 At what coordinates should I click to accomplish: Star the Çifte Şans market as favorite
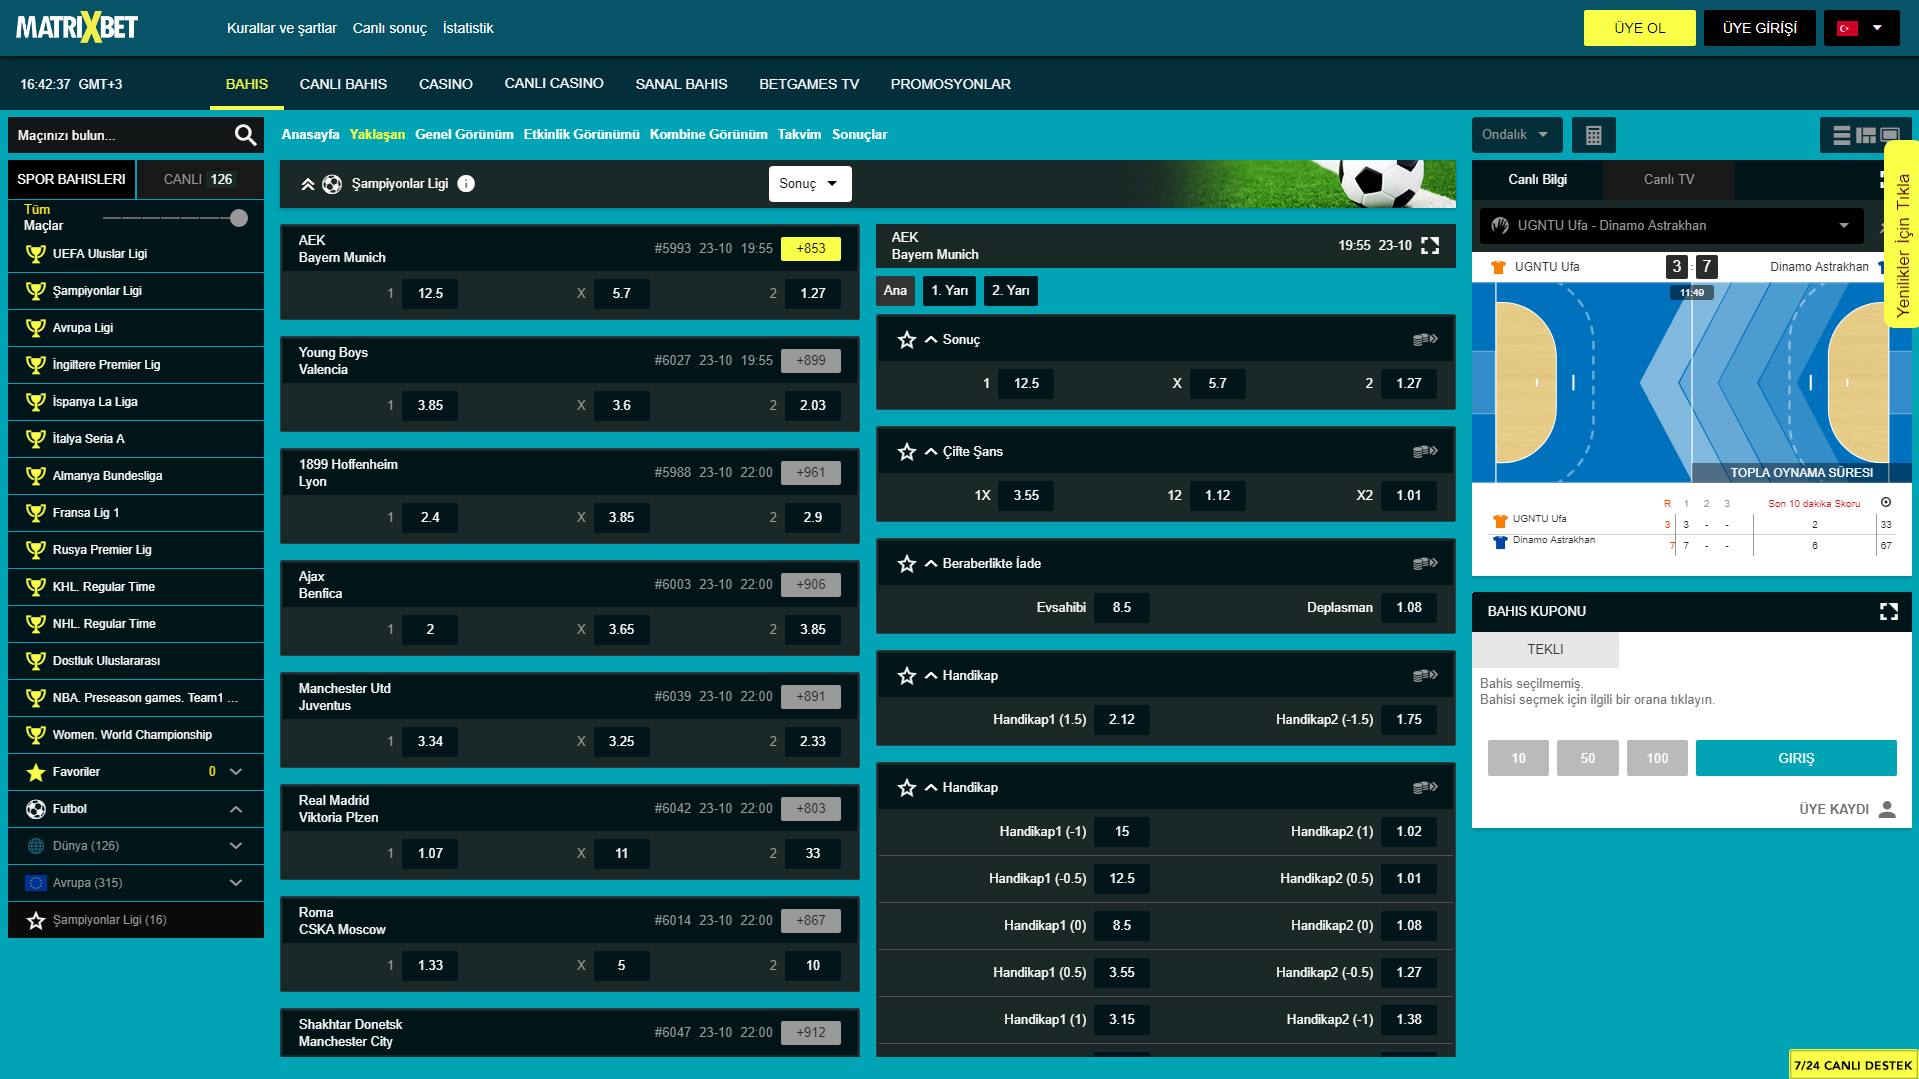(x=907, y=452)
